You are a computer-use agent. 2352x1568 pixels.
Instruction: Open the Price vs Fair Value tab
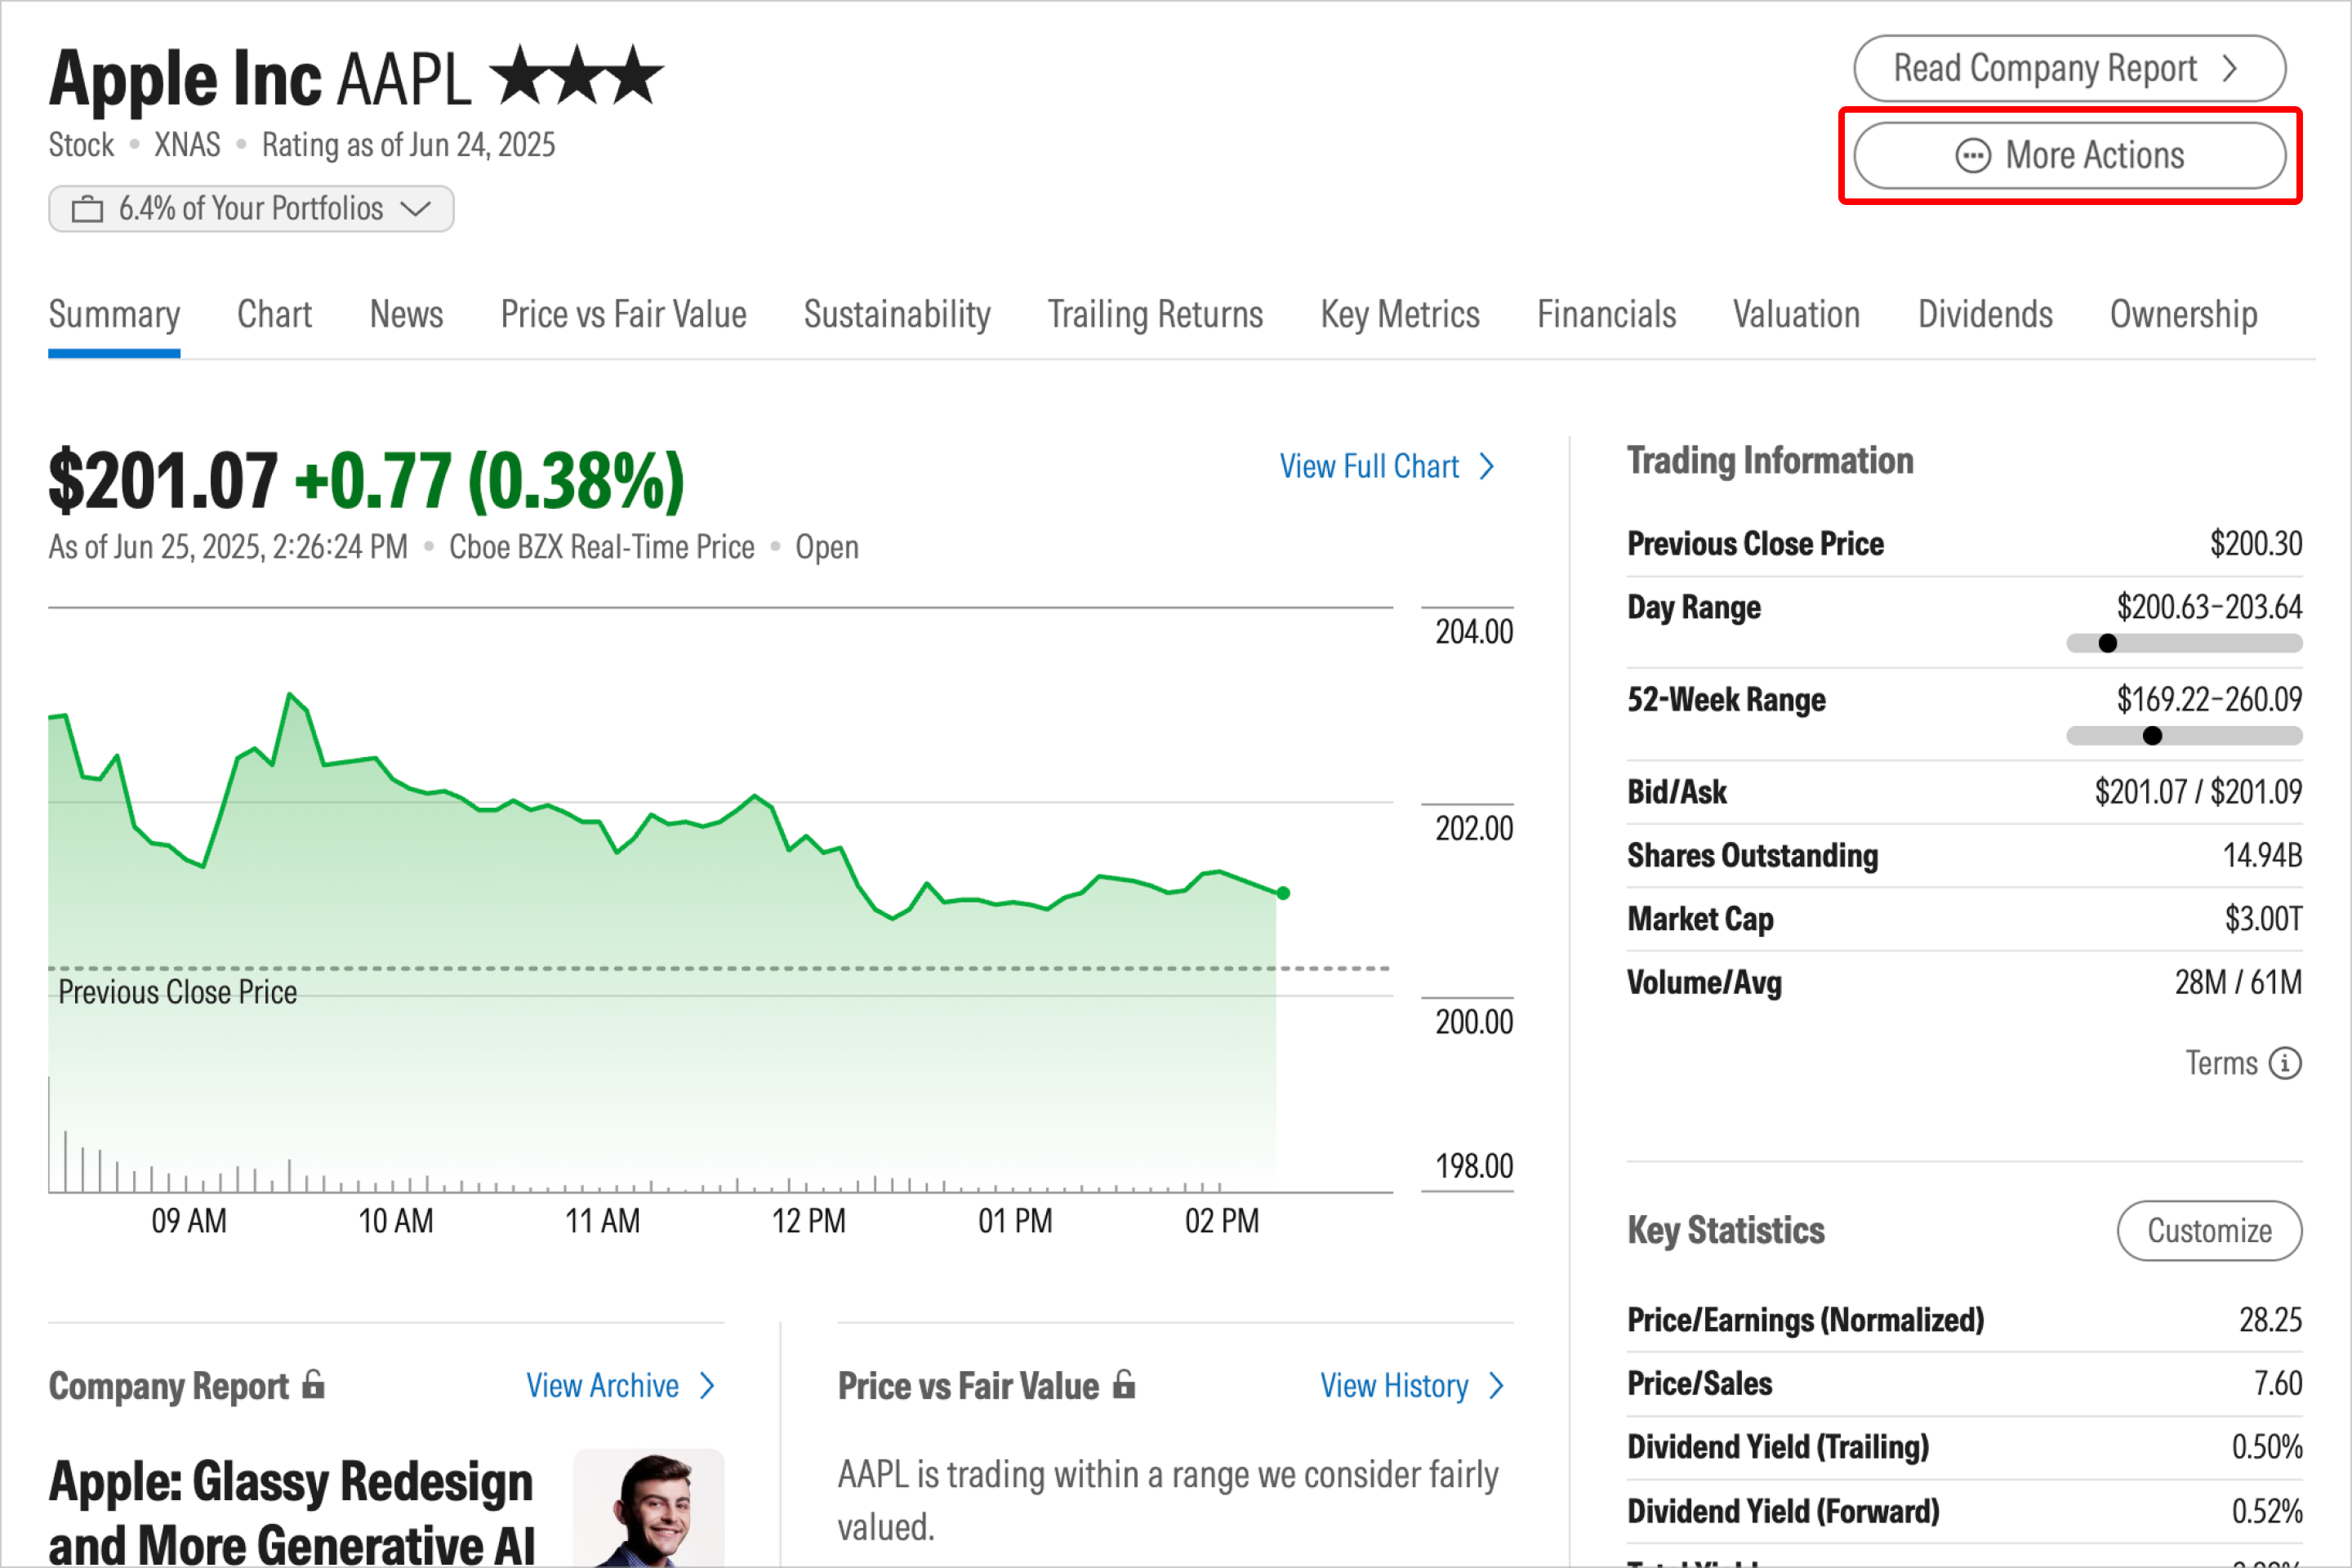tap(623, 315)
